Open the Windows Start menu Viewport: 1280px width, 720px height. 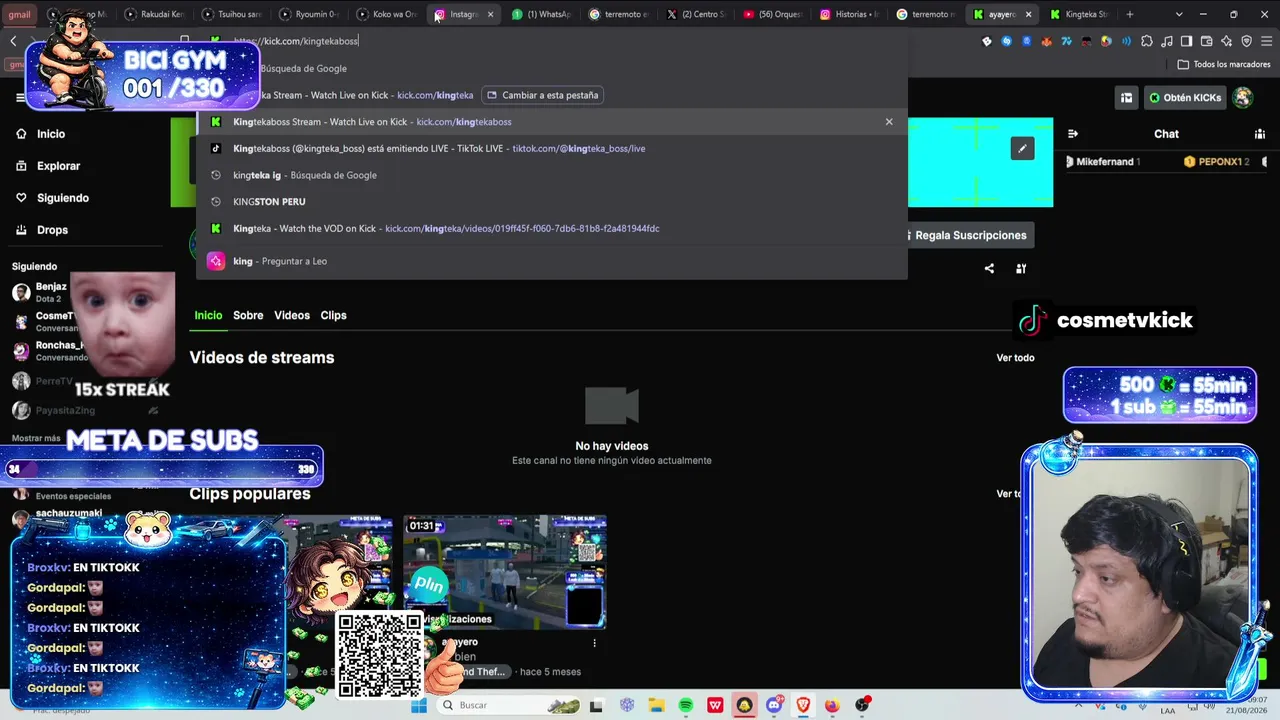coord(419,705)
